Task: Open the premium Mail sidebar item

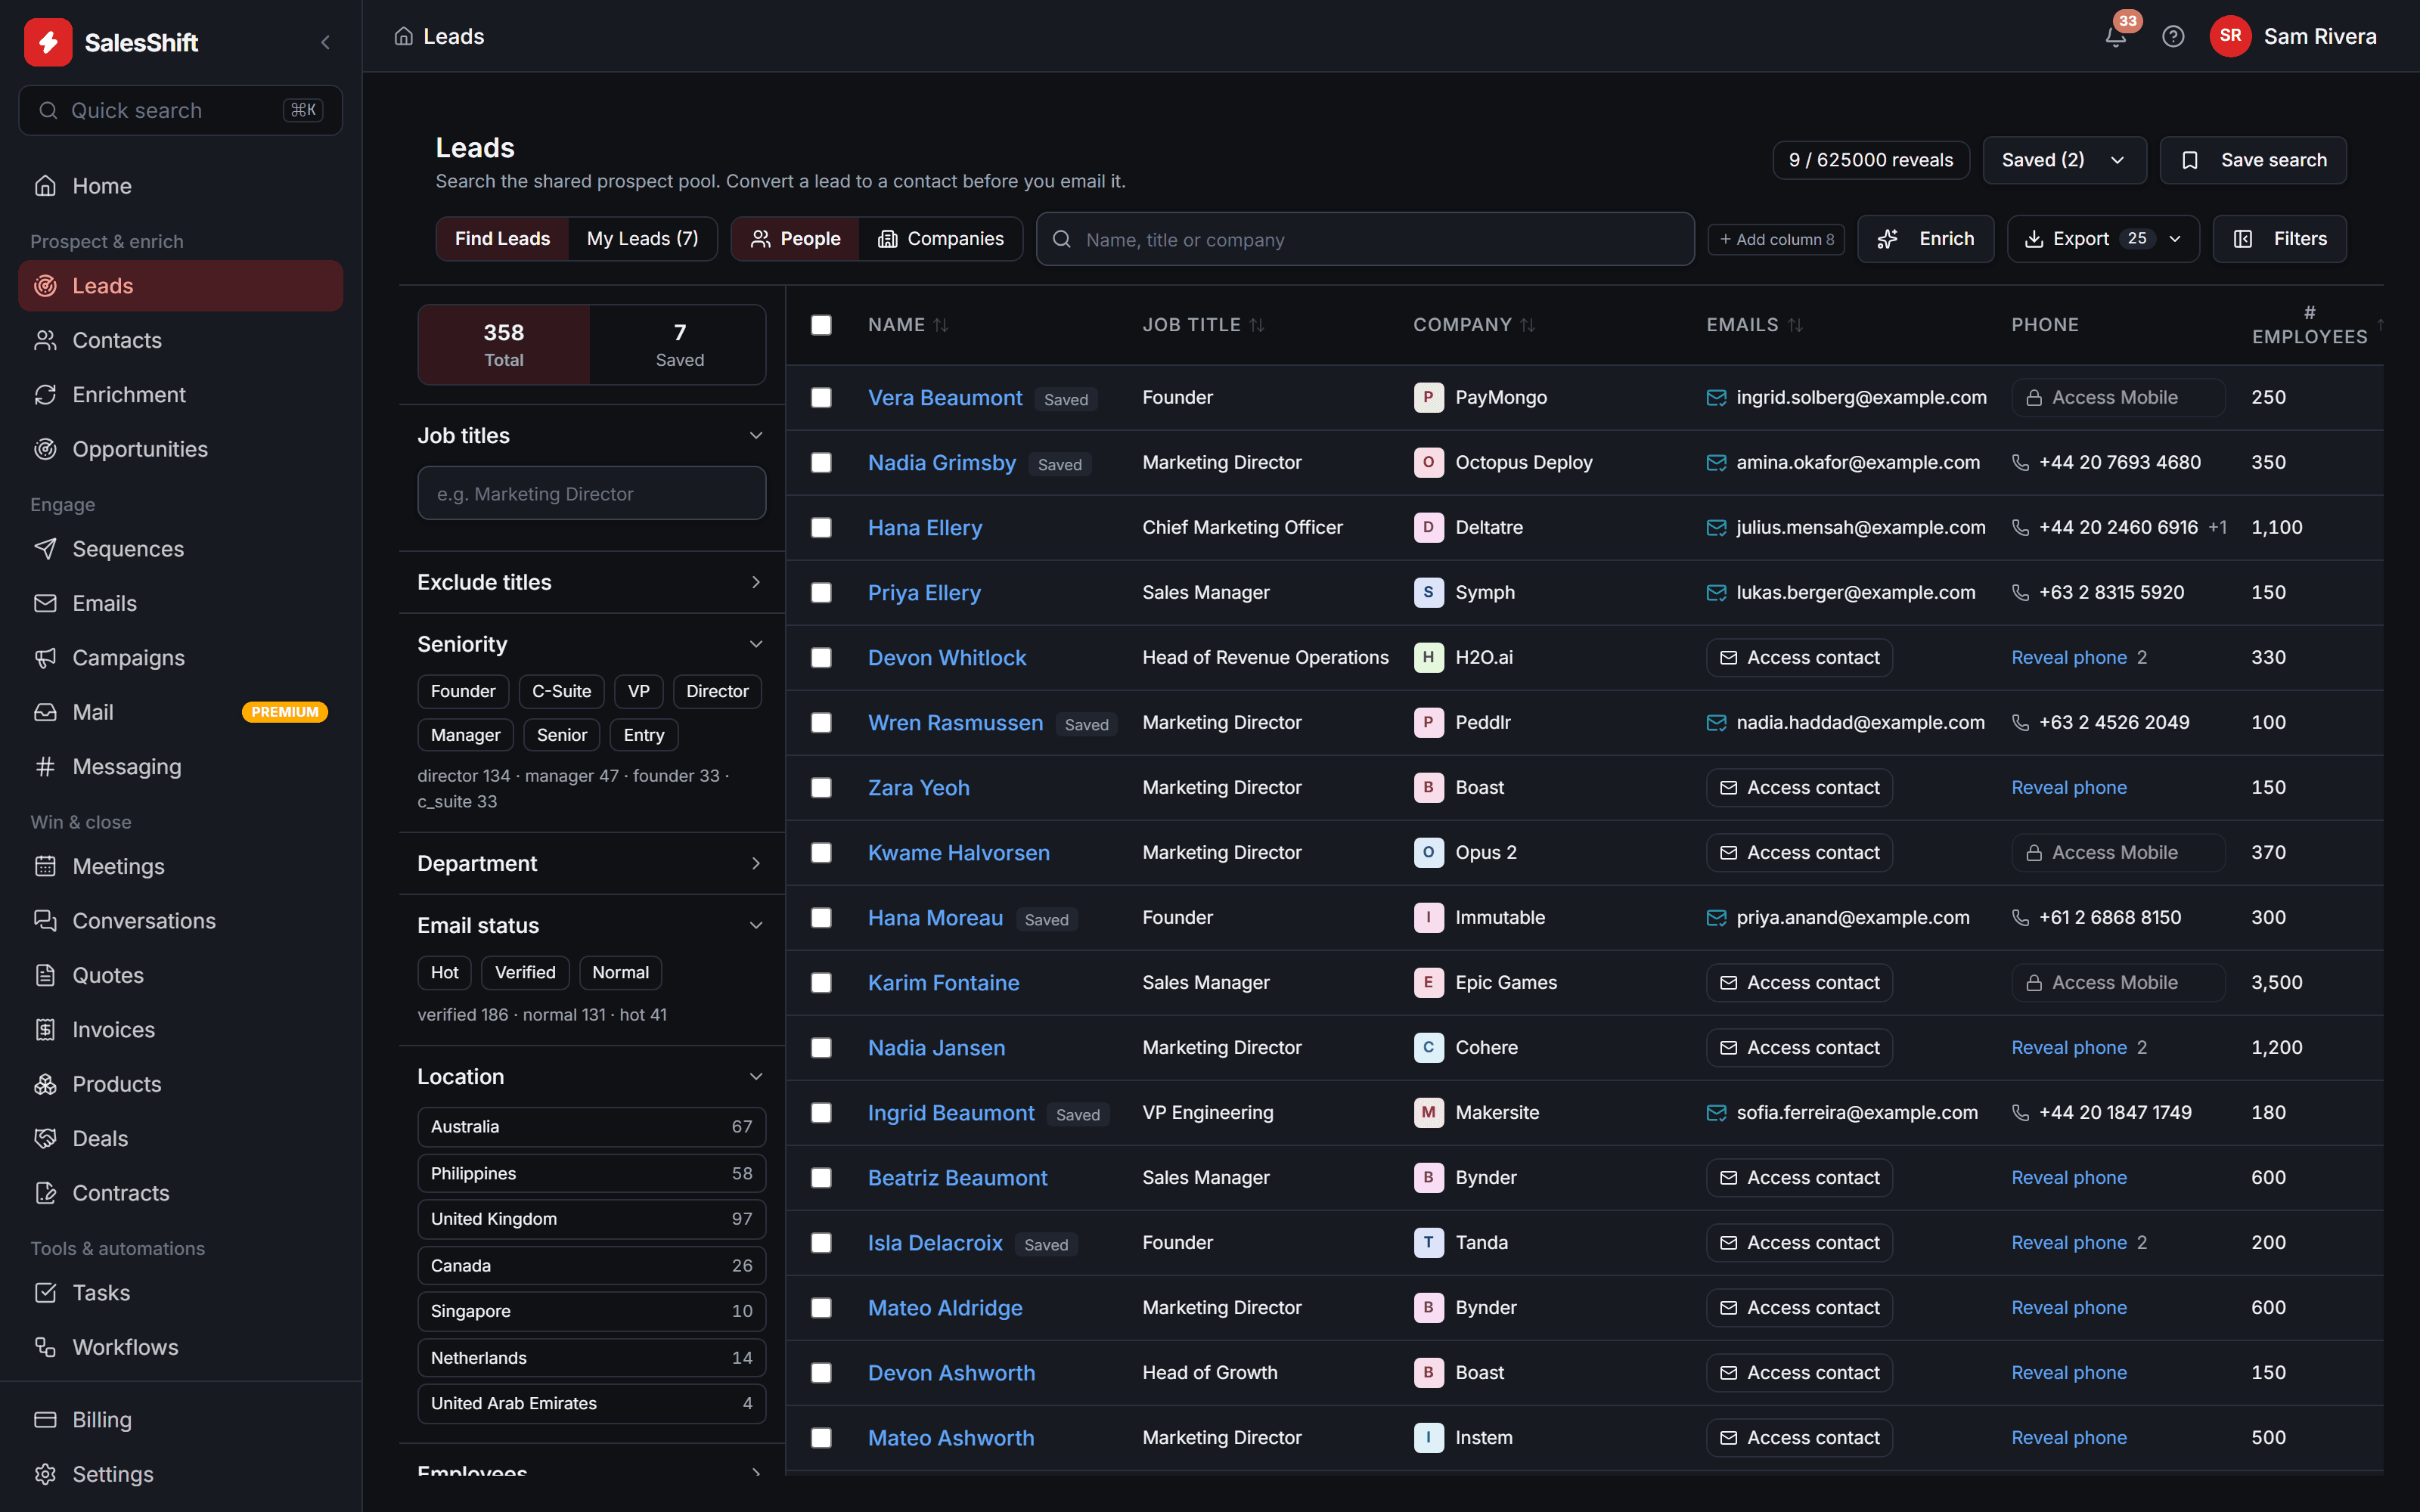Action: pyautogui.click(x=180, y=712)
